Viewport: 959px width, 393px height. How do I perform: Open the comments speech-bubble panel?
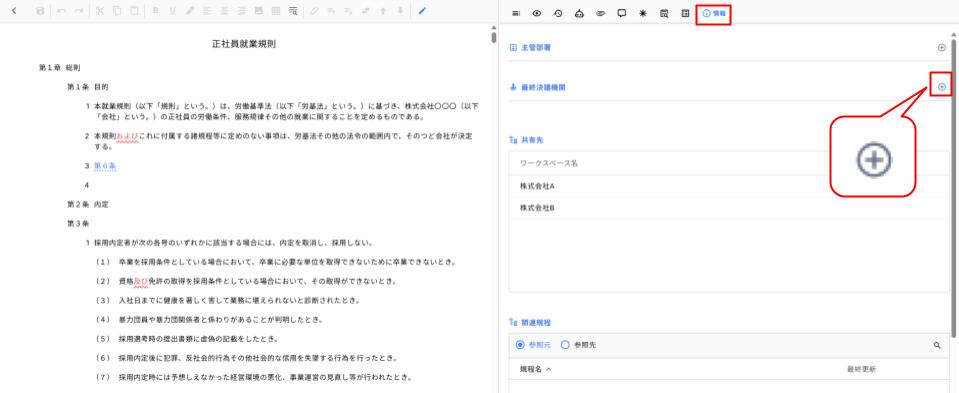point(622,13)
